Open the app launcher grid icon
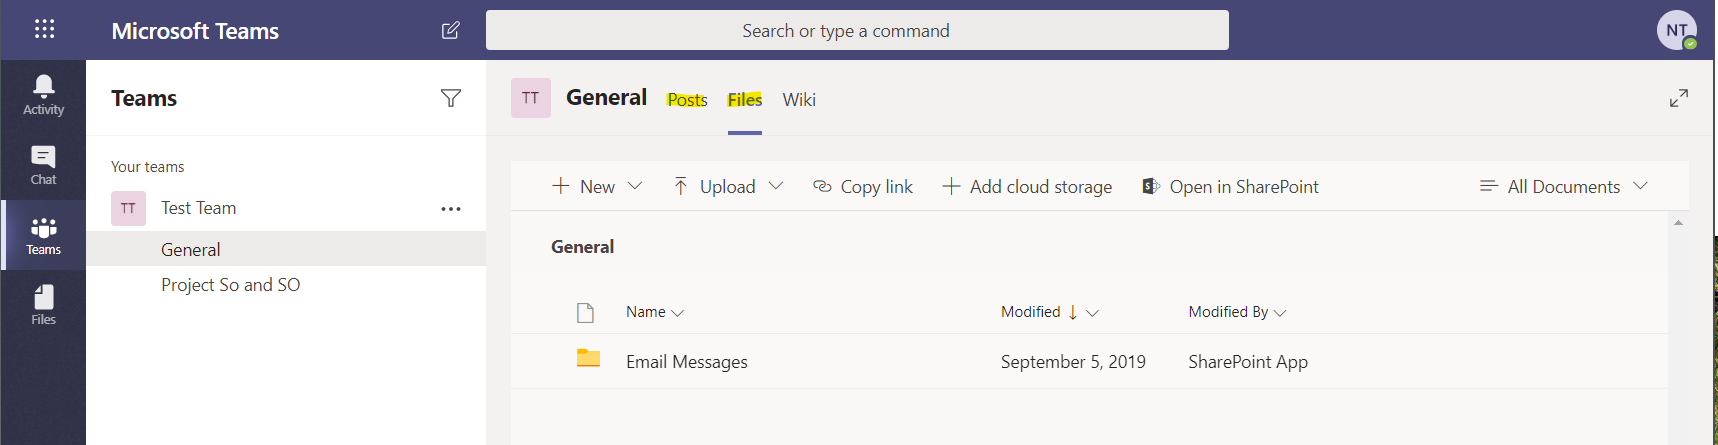The image size is (1718, 445). click(x=44, y=29)
